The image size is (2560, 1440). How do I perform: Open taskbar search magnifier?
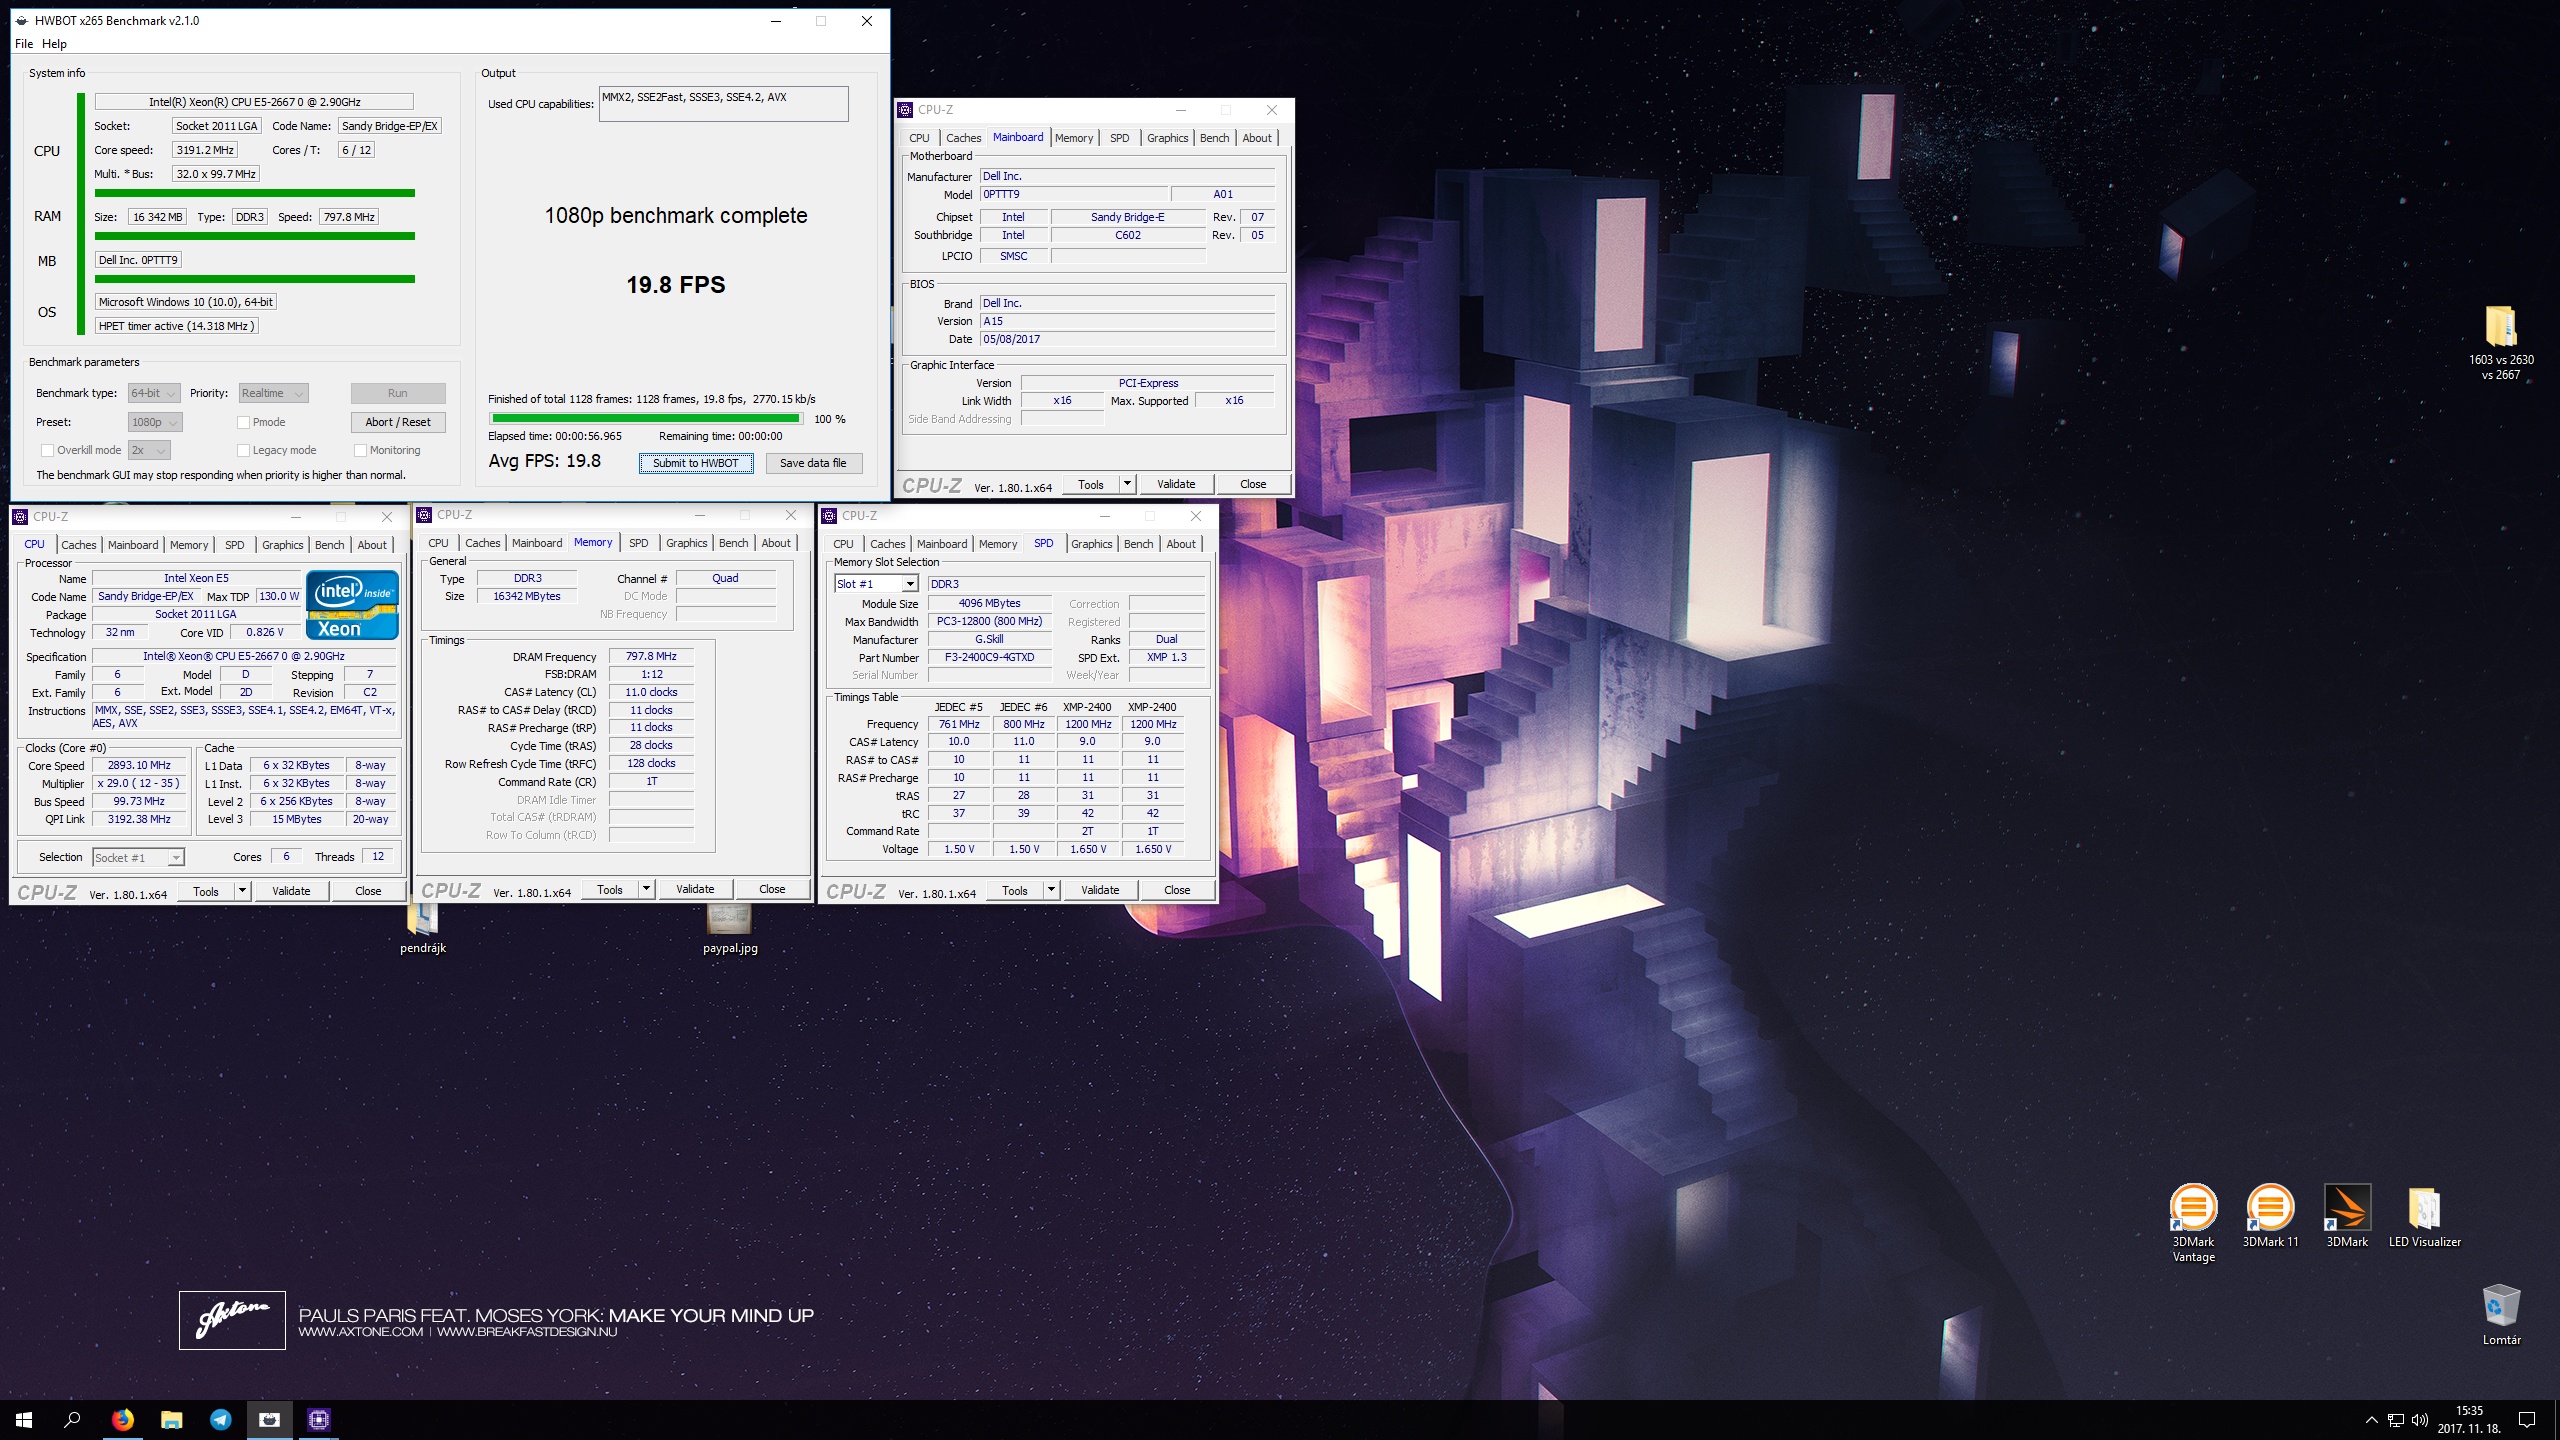72,1419
